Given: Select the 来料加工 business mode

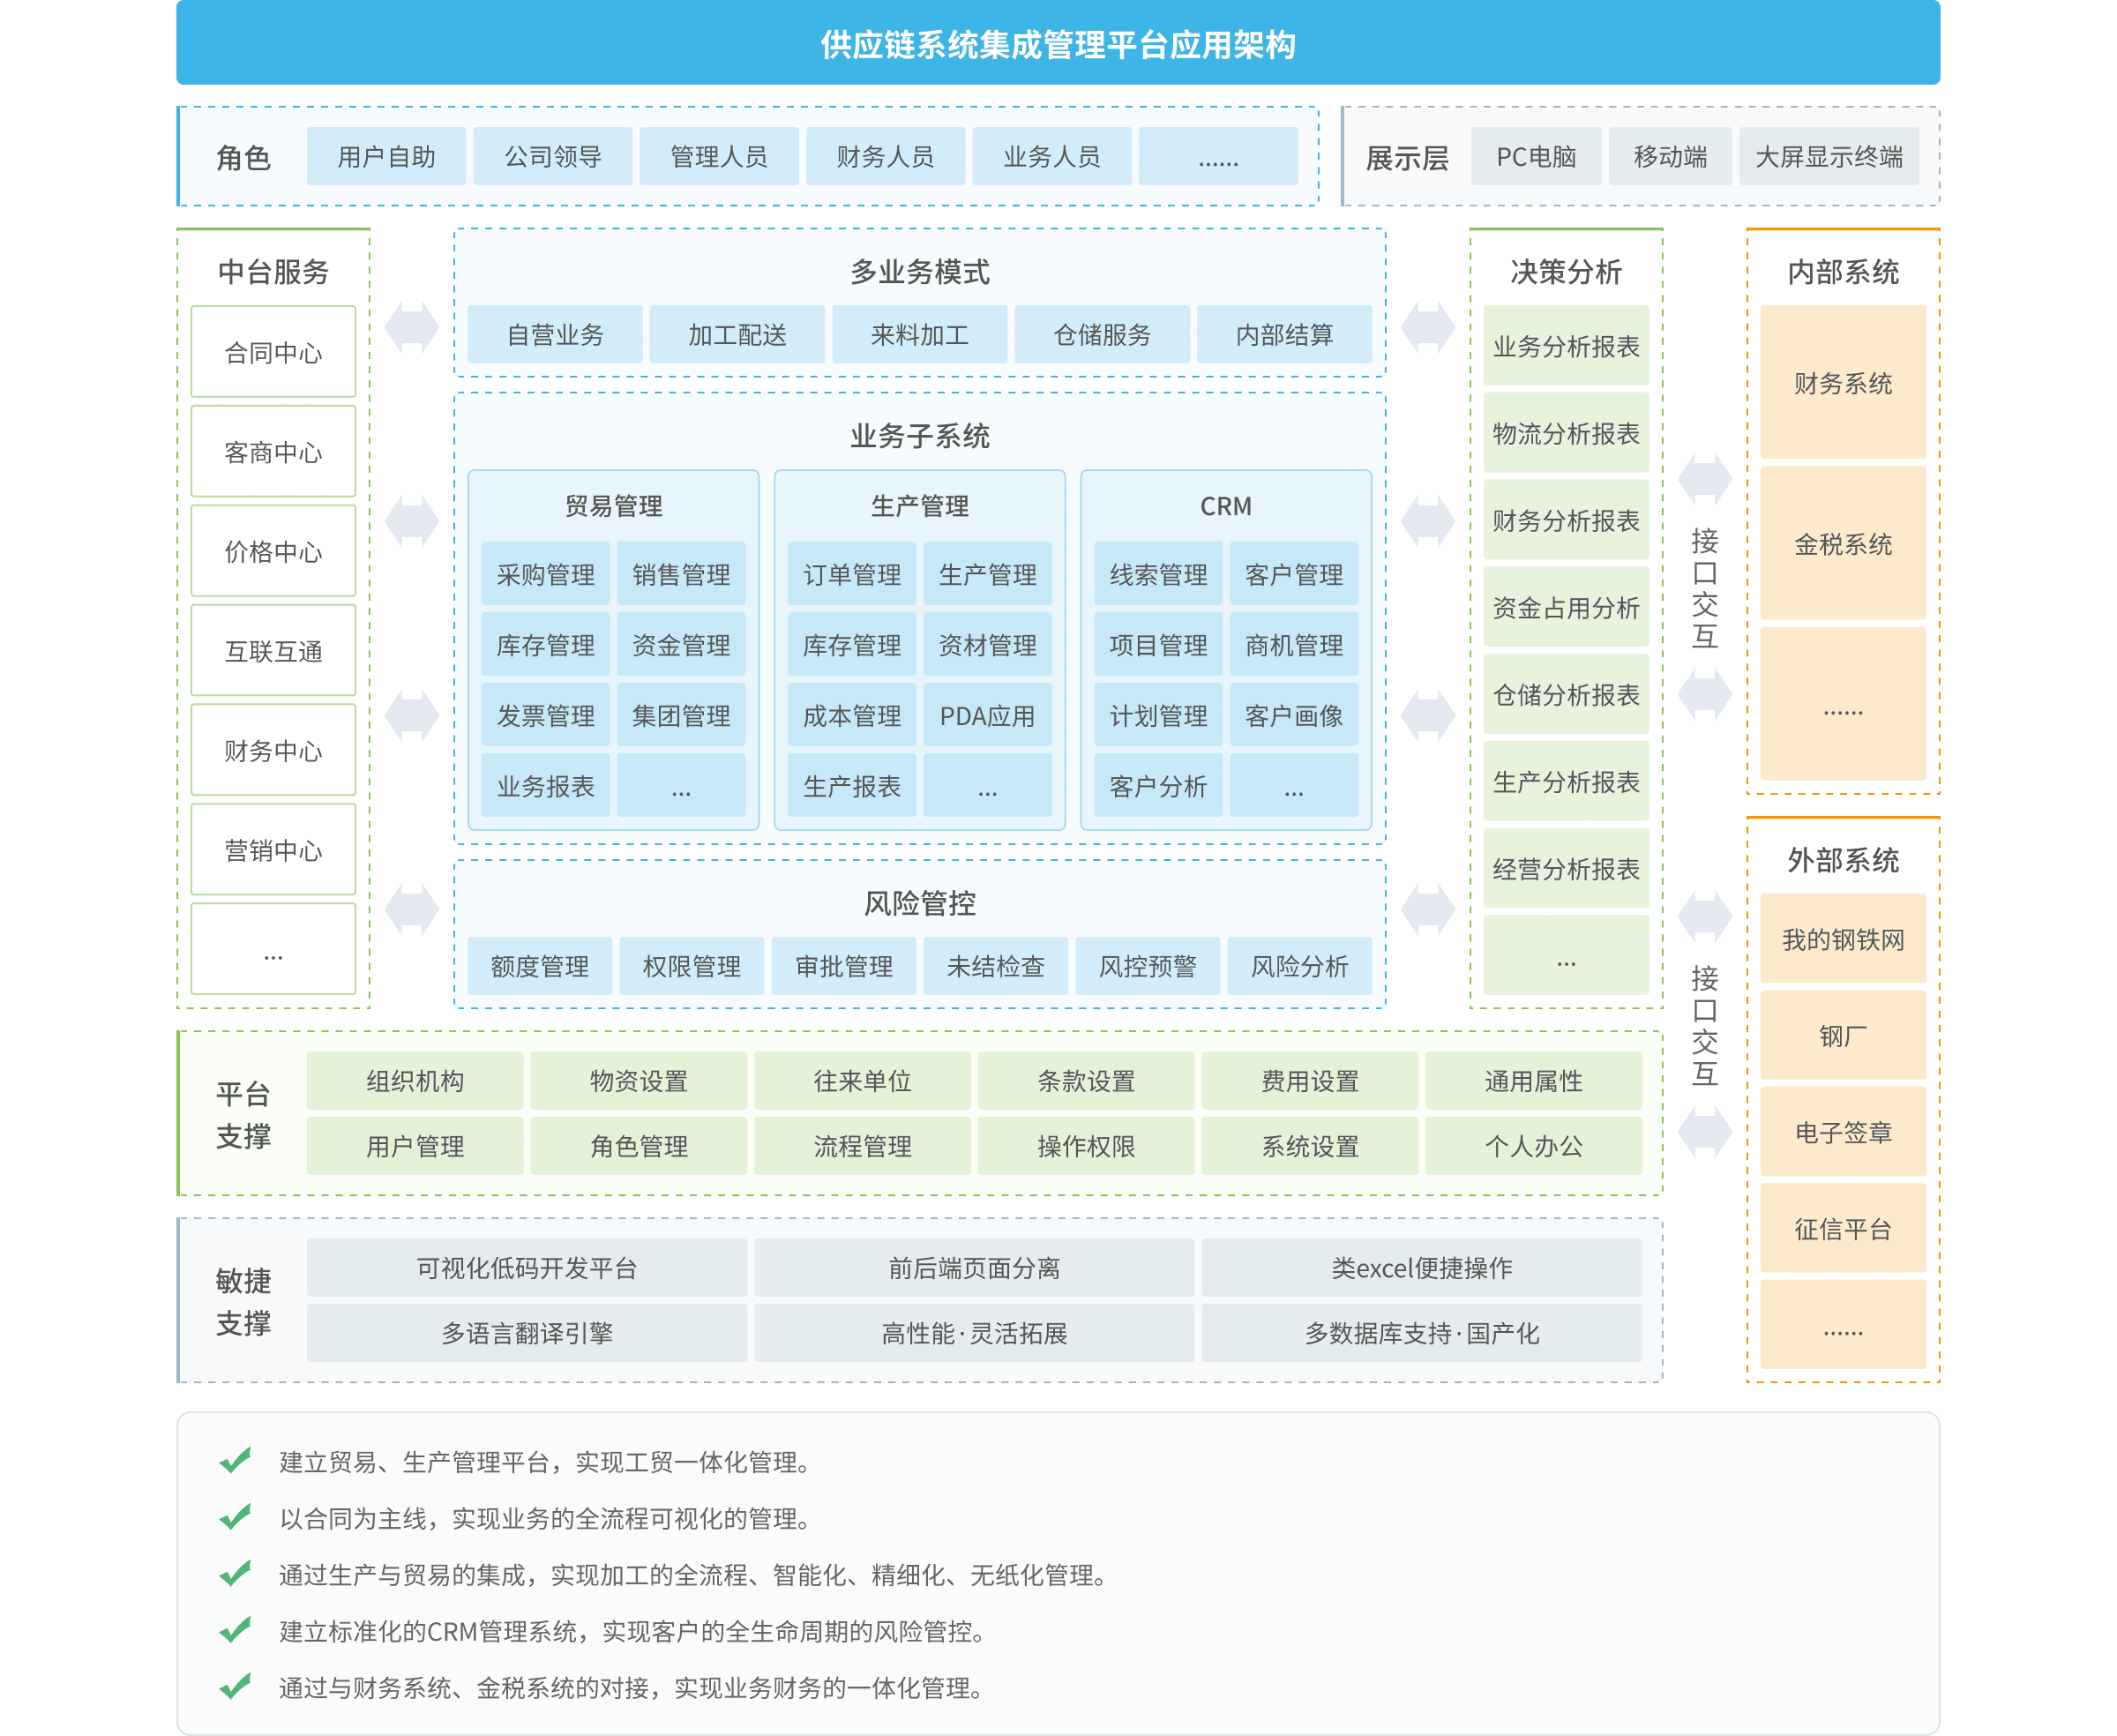Looking at the screenshot, I should (919, 335).
